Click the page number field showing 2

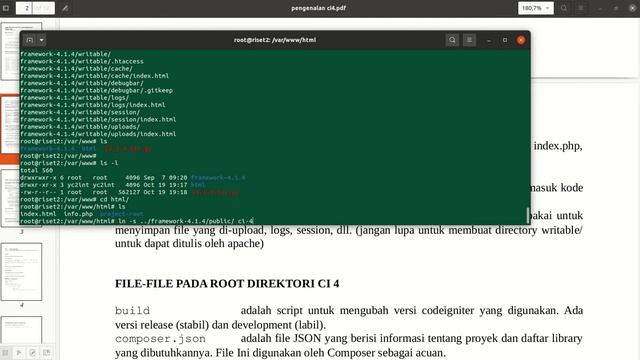24,8
